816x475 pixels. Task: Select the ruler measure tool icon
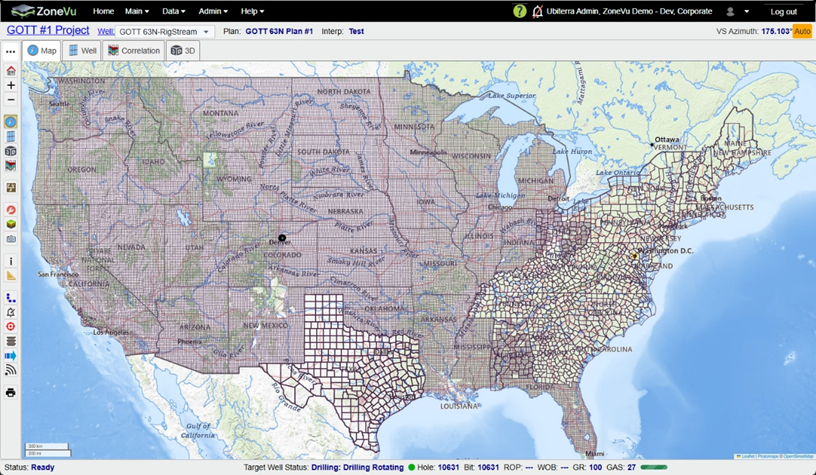[10, 276]
